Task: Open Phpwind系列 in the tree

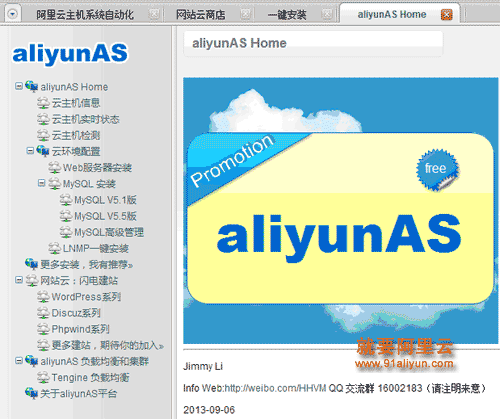Action: (80, 329)
